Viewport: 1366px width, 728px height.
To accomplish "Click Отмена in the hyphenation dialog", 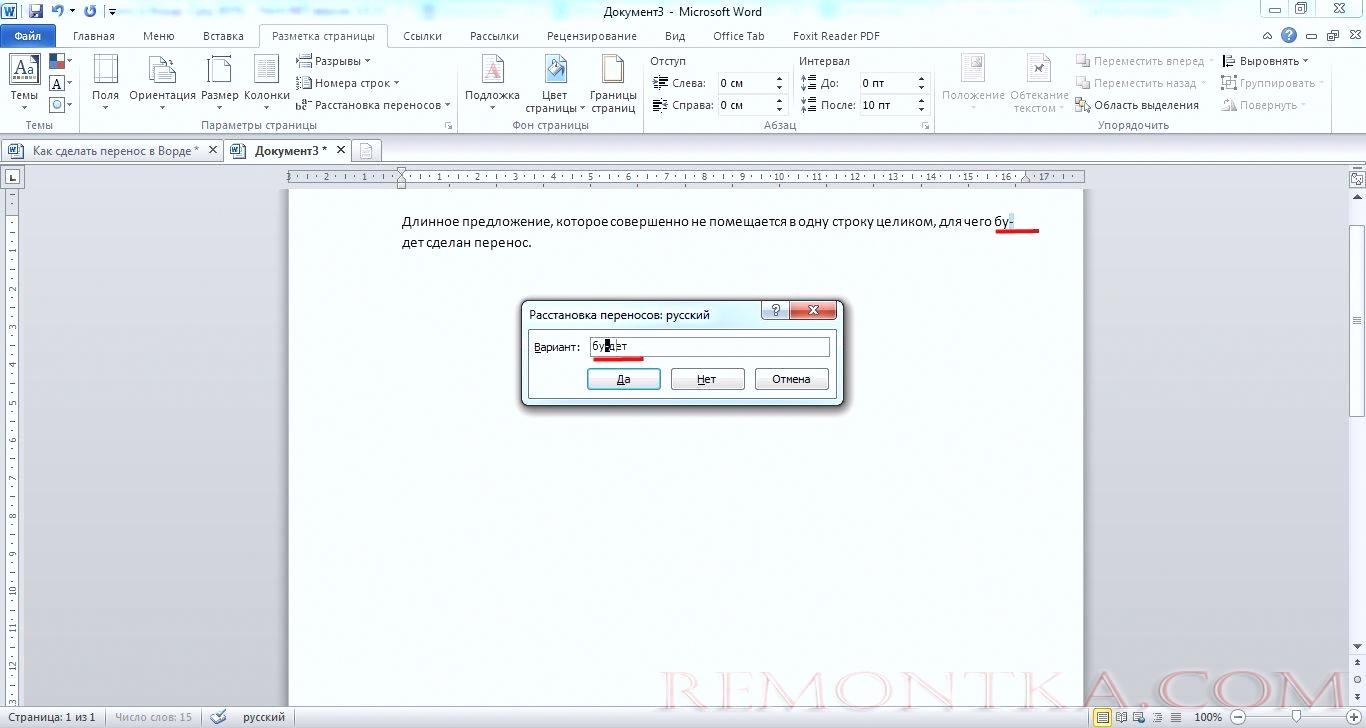I will coord(791,379).
